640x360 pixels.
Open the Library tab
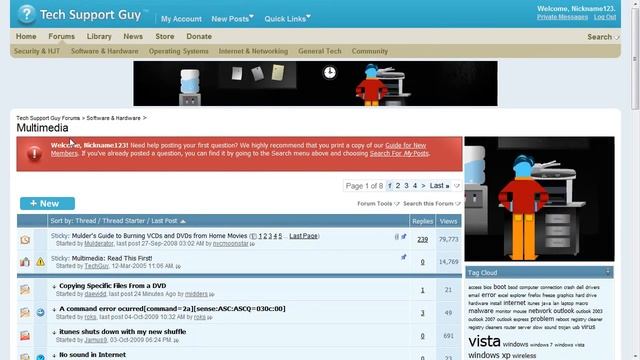99,36
